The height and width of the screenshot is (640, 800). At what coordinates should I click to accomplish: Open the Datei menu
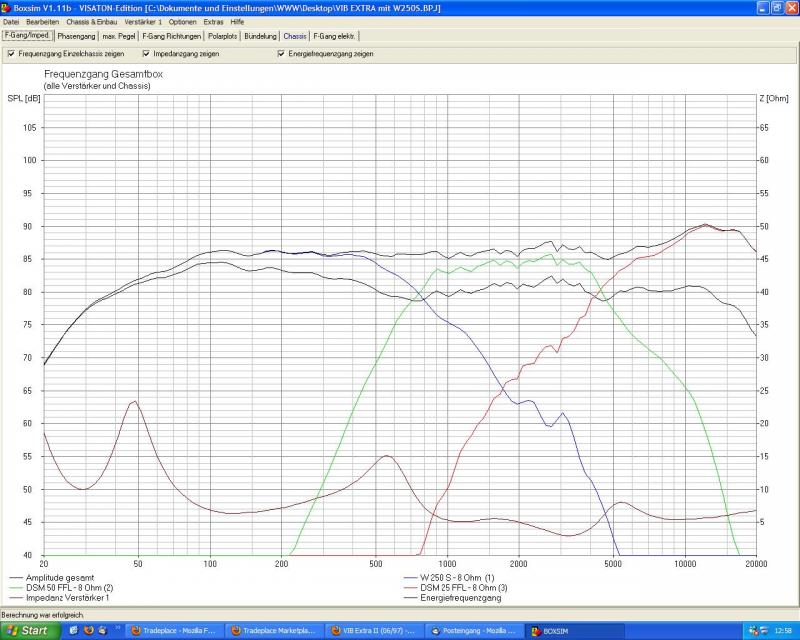tap(11, 22)
